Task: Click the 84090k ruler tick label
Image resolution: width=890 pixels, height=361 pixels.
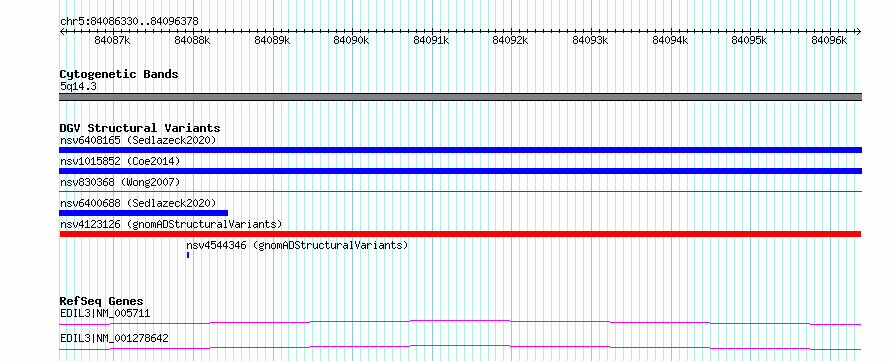Action: [x=351, y=40]
